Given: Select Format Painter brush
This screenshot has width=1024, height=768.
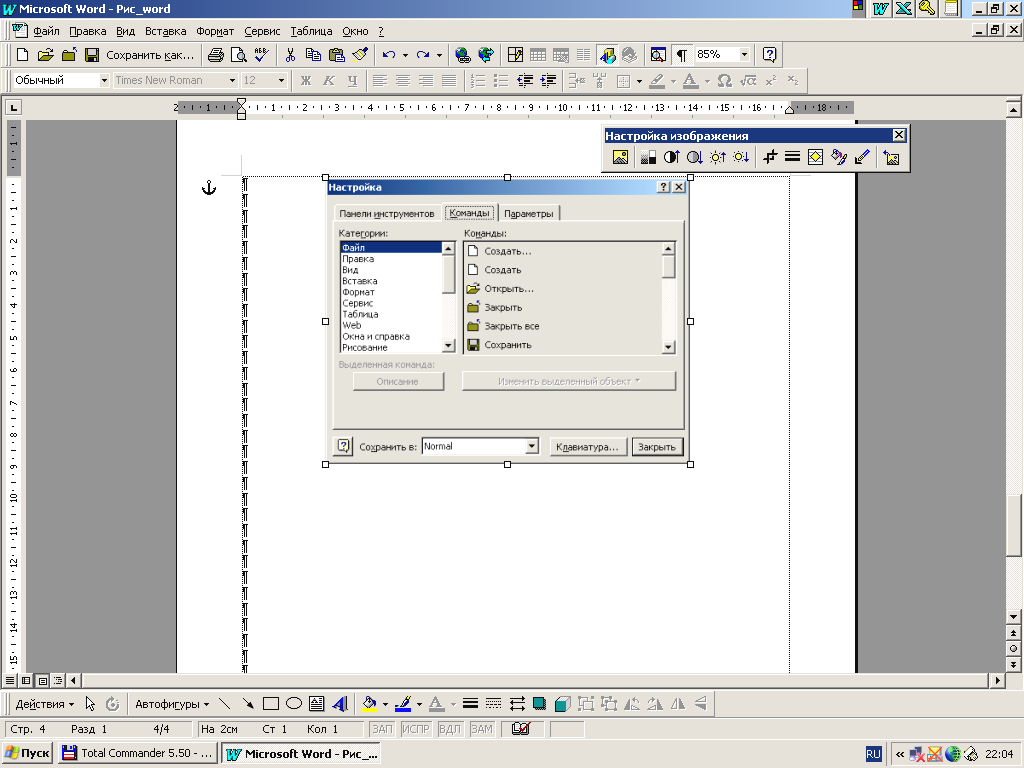Looking at the screenshot, I should pyautogui.click(x=360, y=55).
